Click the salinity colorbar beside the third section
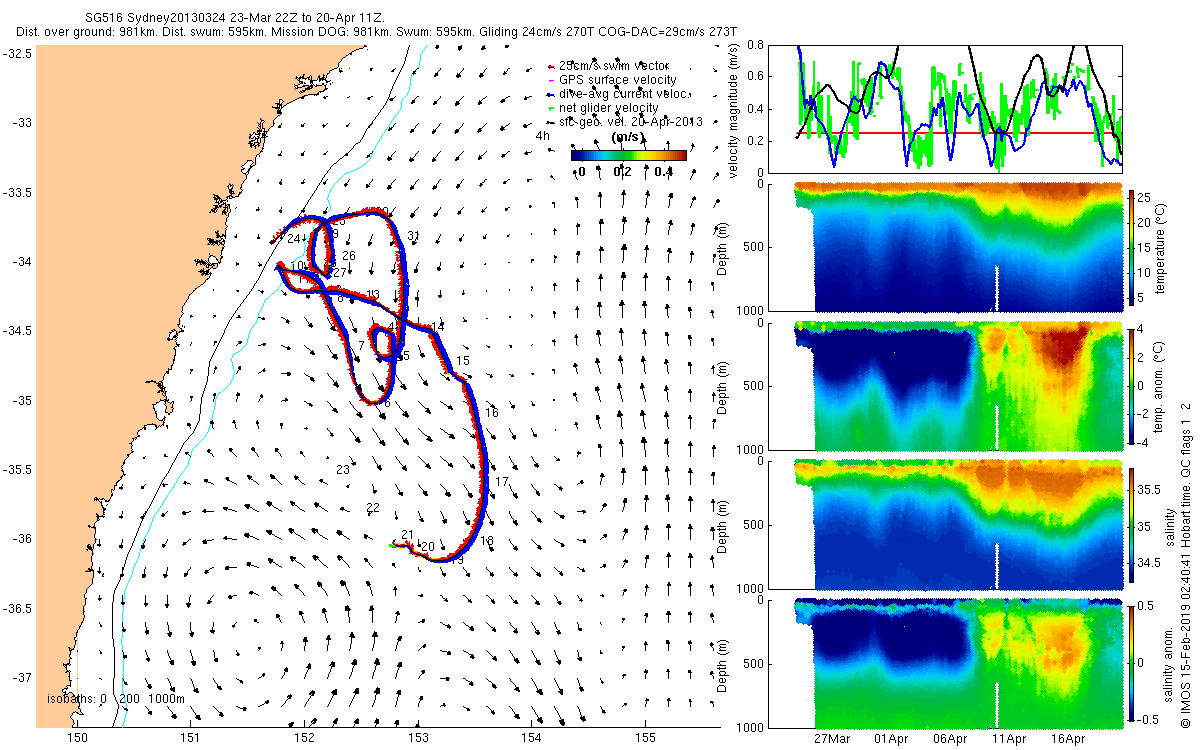Screen dimensions: 1200x750 (1132, 523)
